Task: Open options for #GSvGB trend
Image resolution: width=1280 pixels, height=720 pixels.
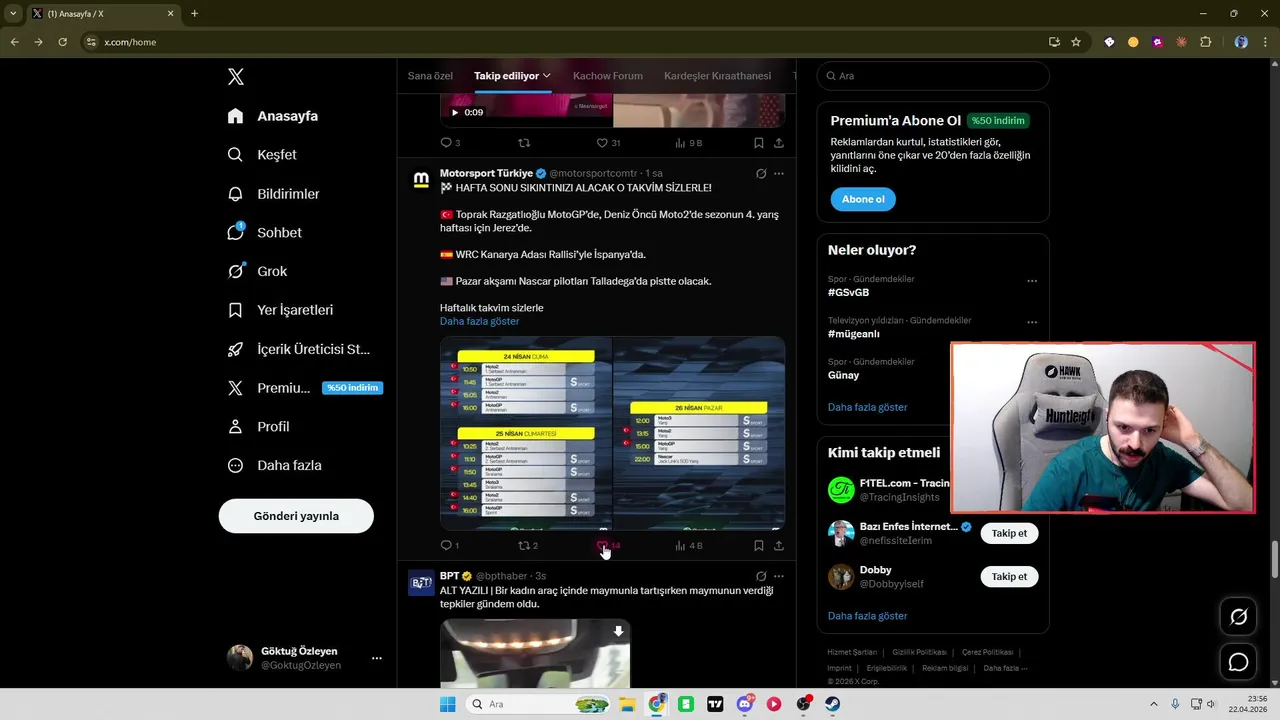Action: (1032, 281)
